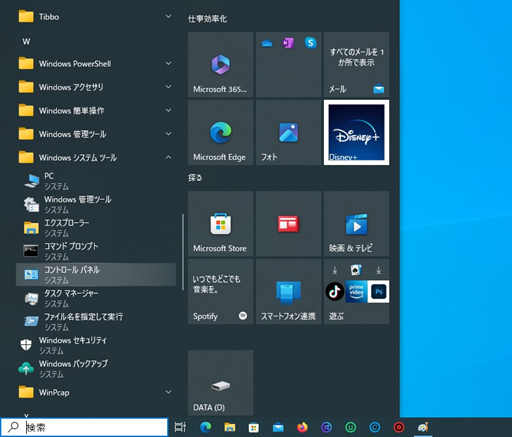Screen dimensions: 512x437
Task: Open the フォト tile
Action: pyautogui.click(x=288, y=132)
